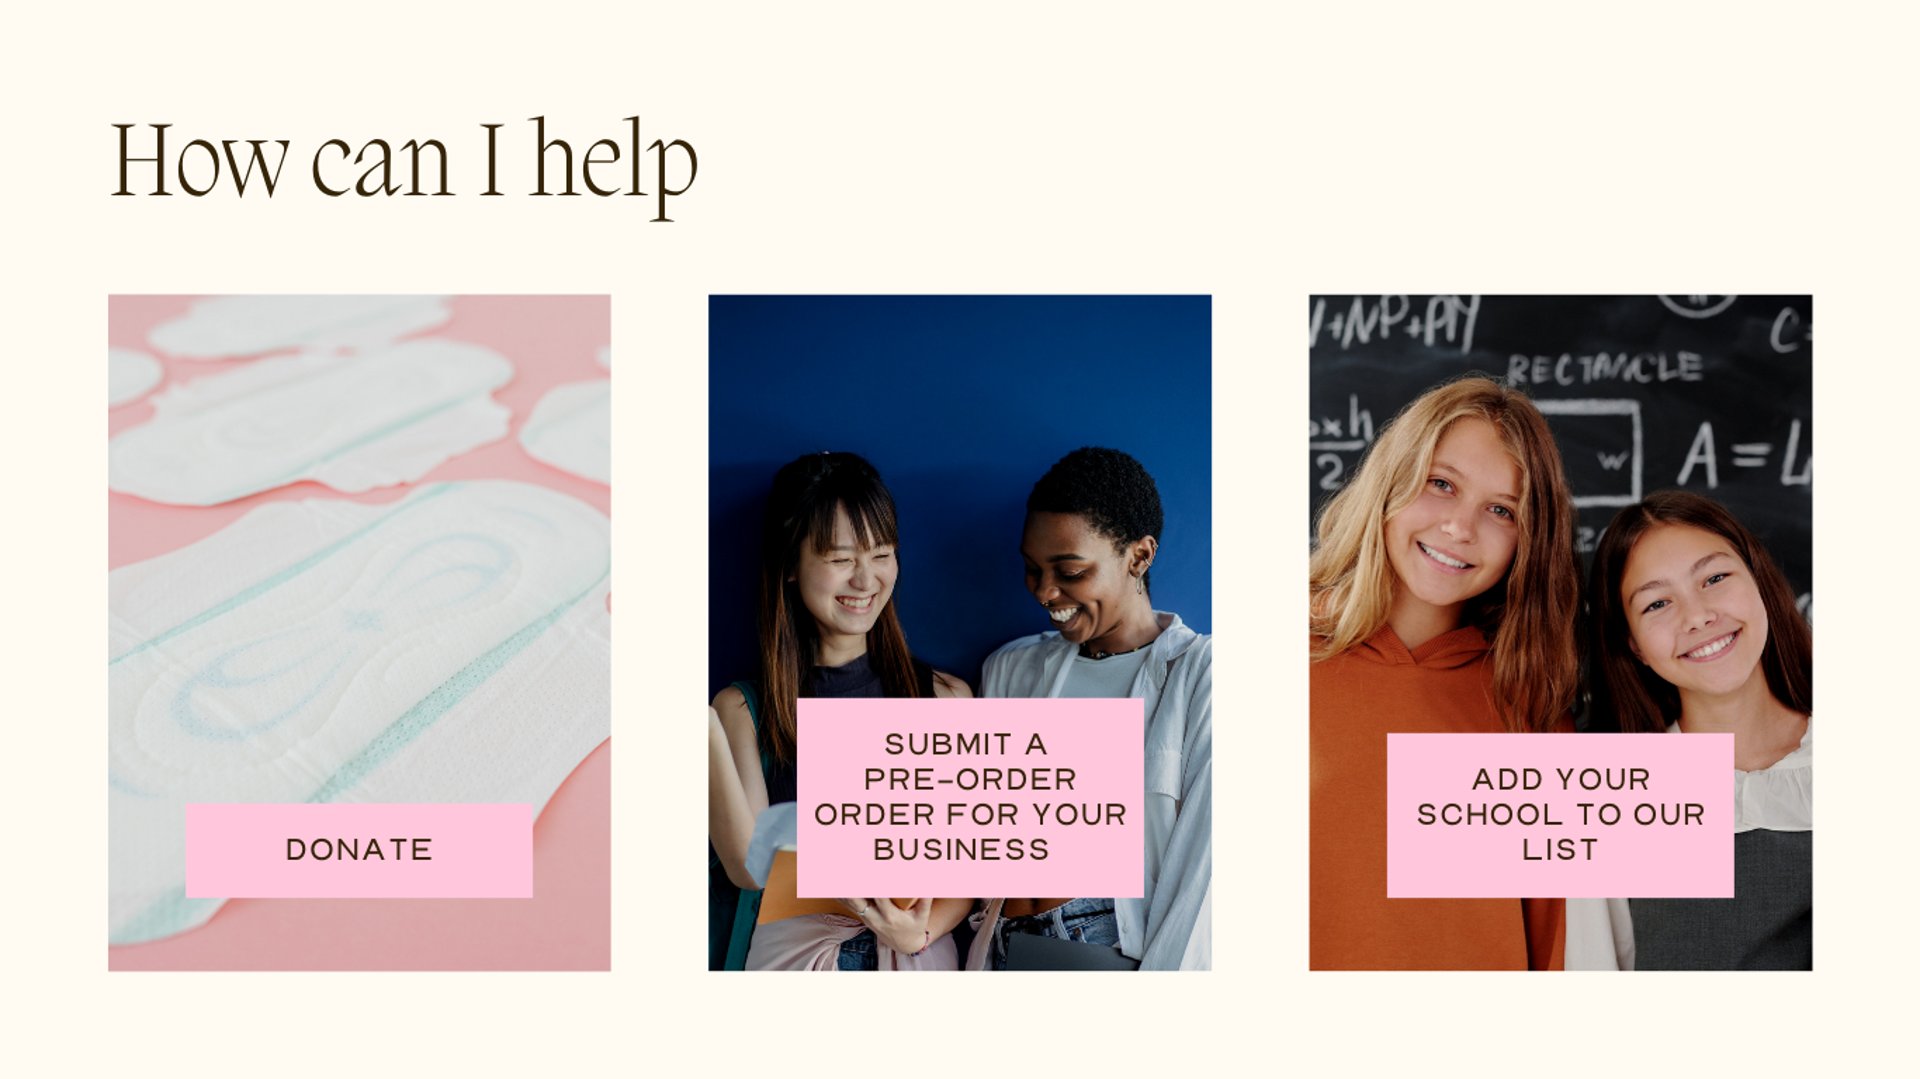Click Add Your School To Our List button
The image size is (1920, 1079).
[x=1560, y=815]
